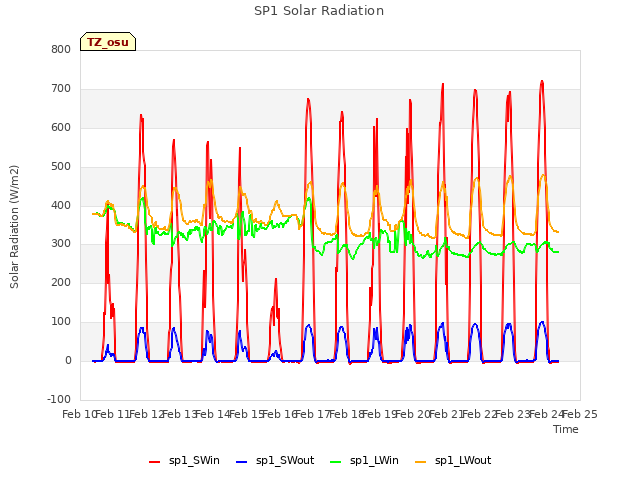Click the 100 y-axis tick label
The height and width of the screenshot is (480, 640).
click(61, 322)
